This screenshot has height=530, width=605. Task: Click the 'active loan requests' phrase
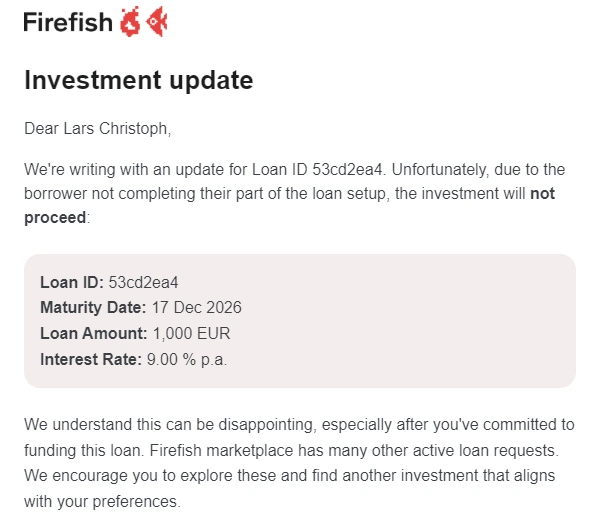tap(485, 451)
